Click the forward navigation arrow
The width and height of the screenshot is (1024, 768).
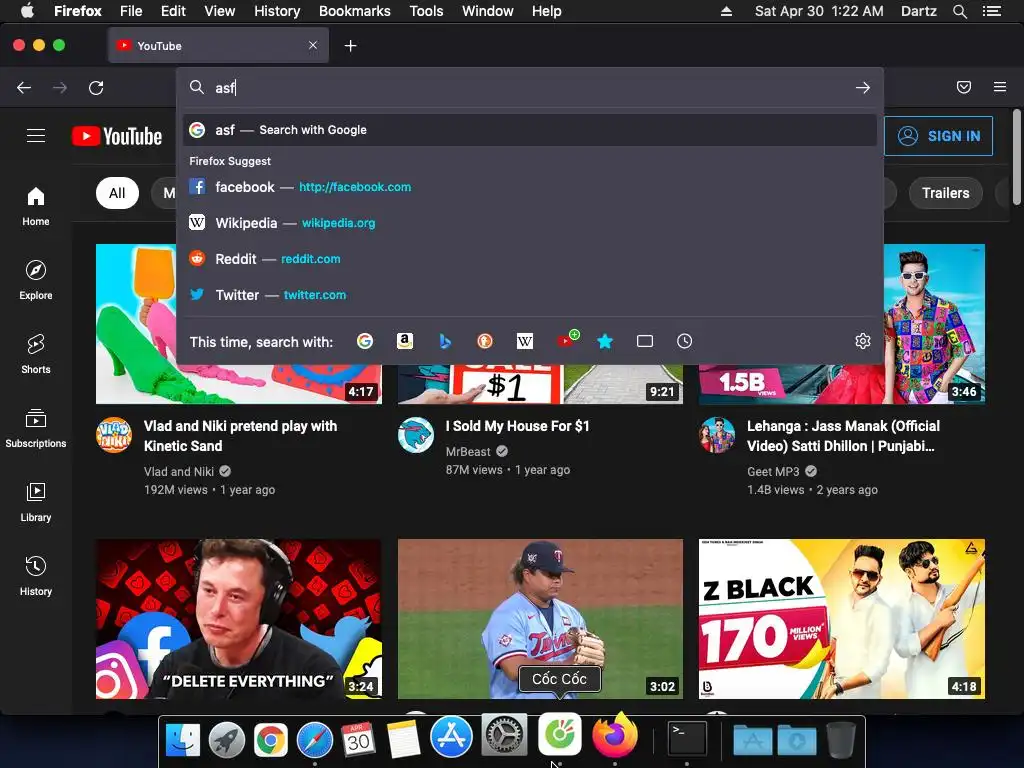(59, 88)
